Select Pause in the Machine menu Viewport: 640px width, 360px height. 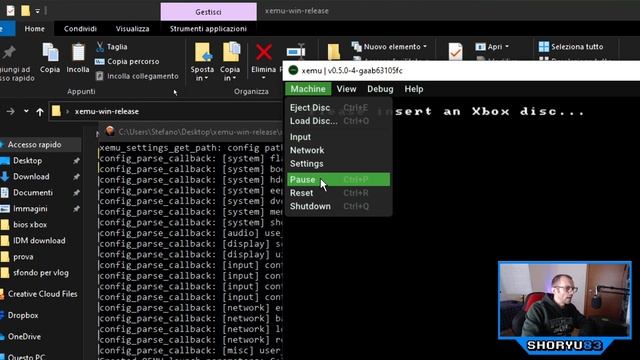pyautogui.click(x=338, y=180)
